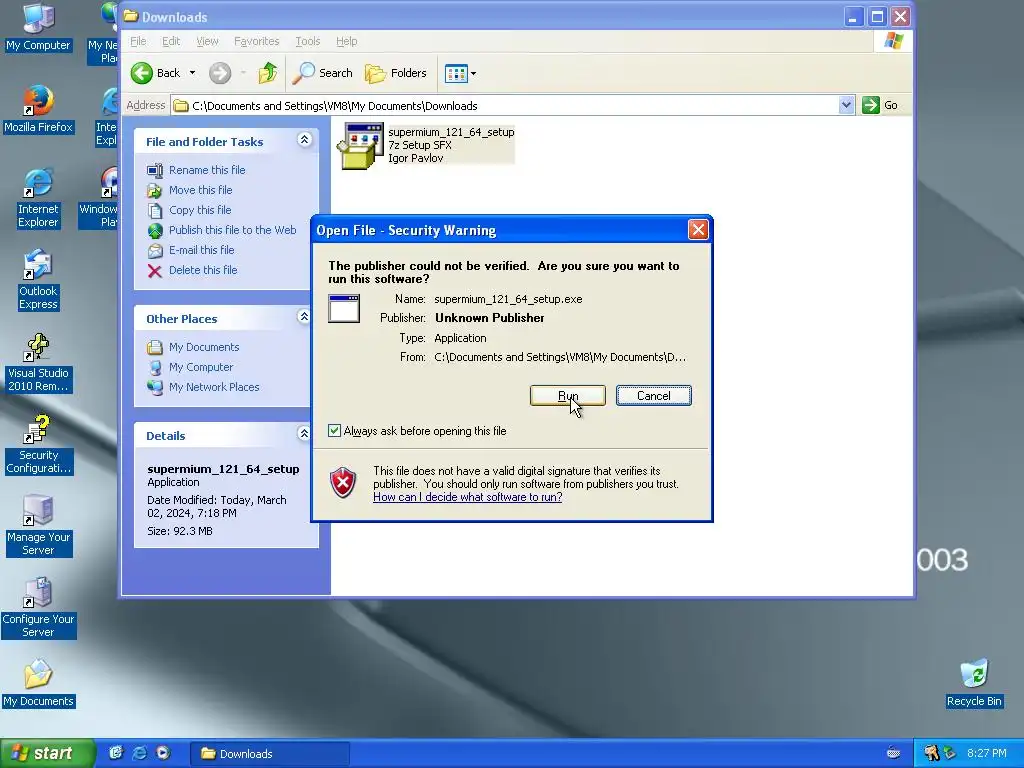
Task: Collapse File and Folder Tasks panel
Action: tap(304, 140)
